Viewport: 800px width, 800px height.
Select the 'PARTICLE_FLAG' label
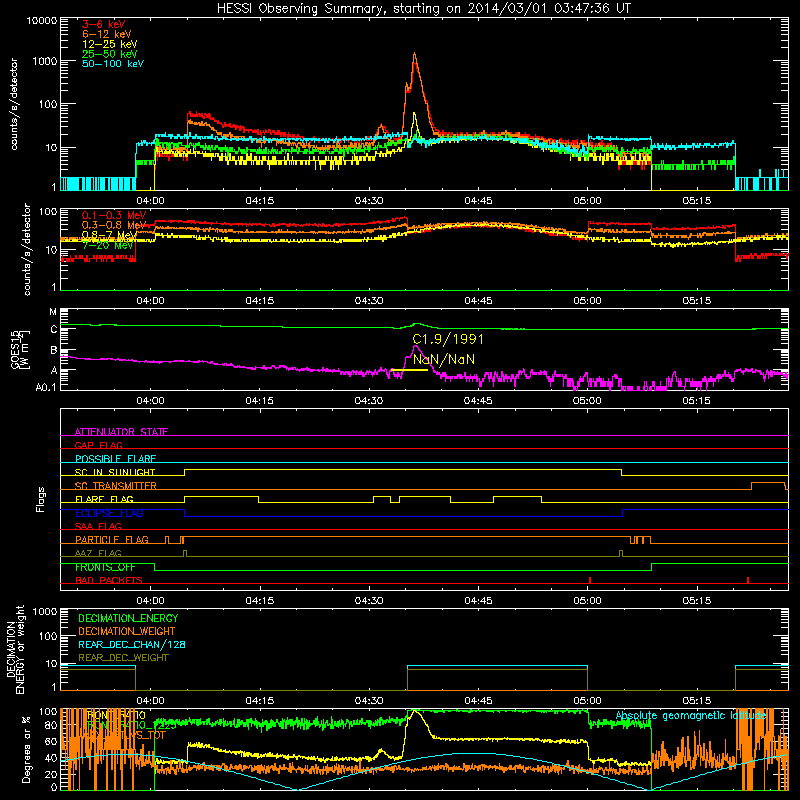(112, 539)
